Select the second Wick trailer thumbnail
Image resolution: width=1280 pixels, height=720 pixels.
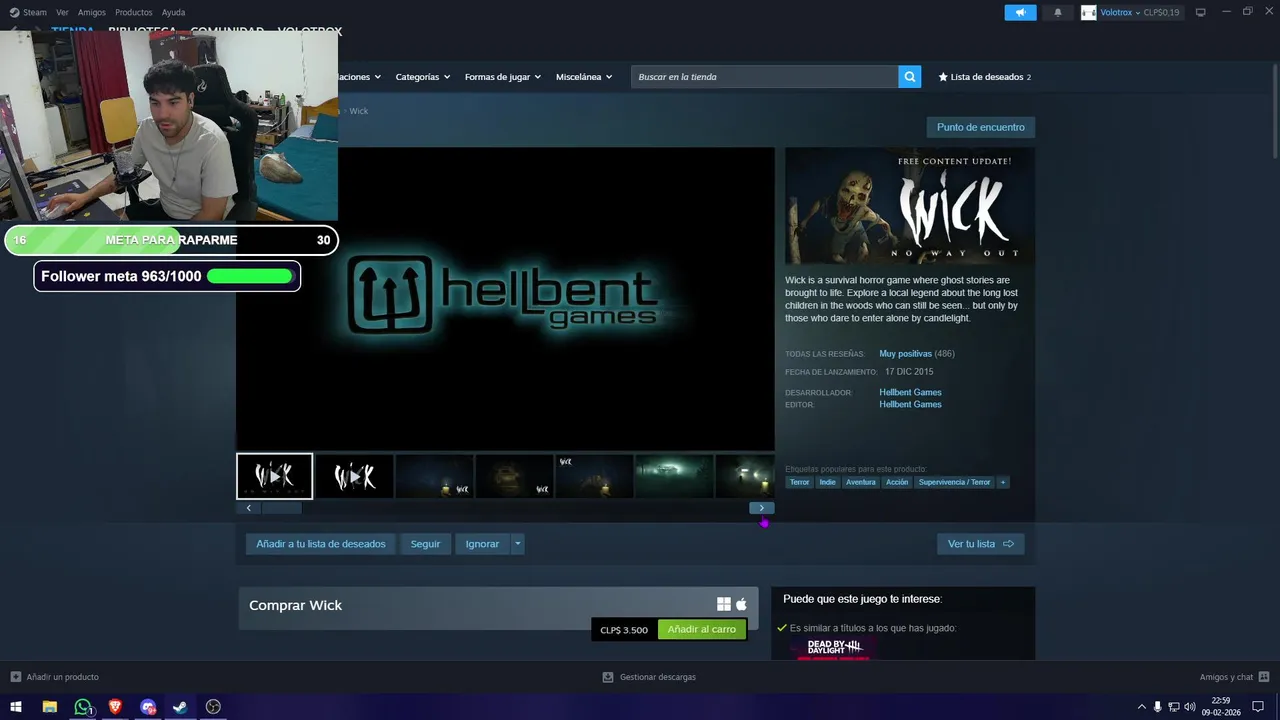pos(354,477)
